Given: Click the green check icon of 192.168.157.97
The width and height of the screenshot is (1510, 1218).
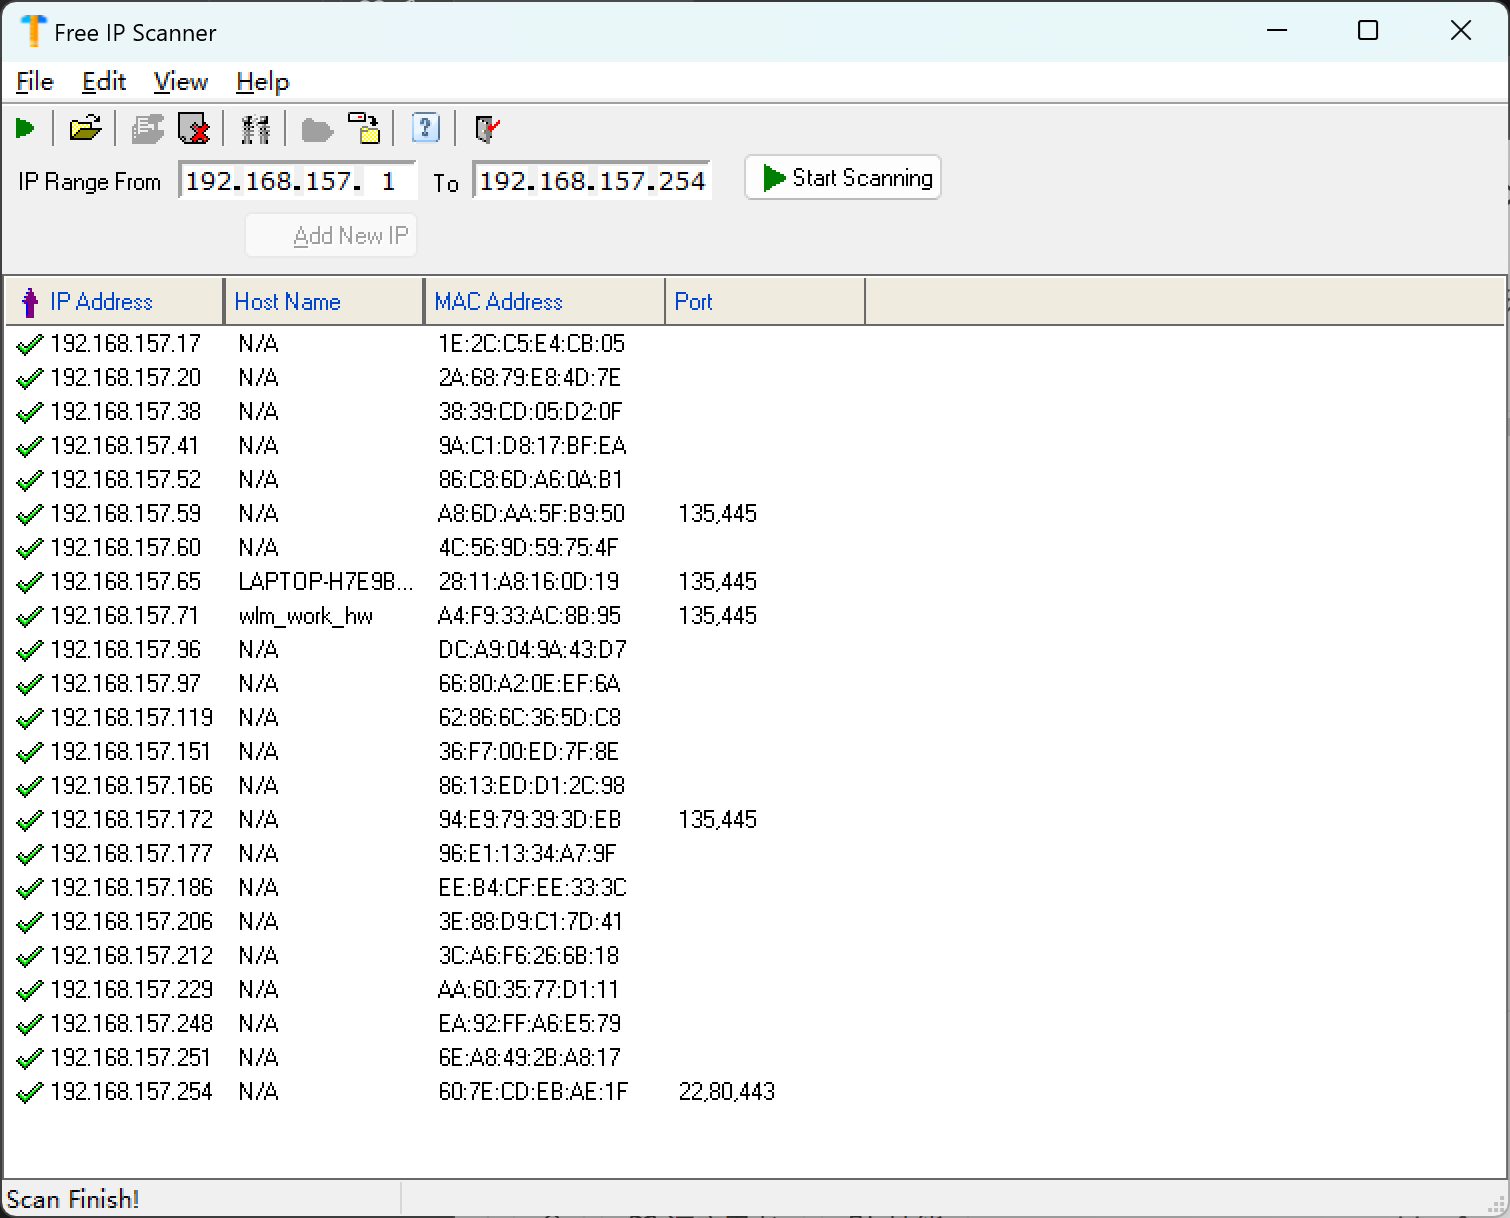Looking at the screenshot, I should [30, 685].
